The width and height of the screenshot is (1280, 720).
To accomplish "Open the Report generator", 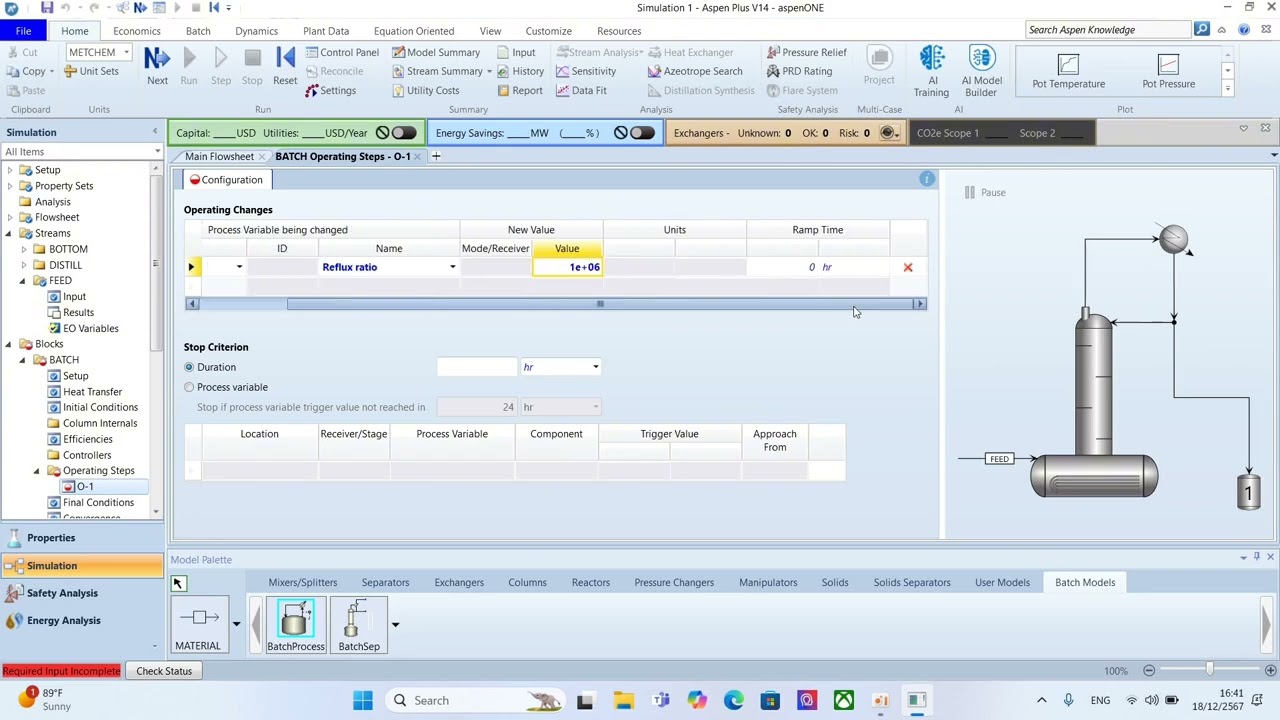I will (x=519, y=90).
